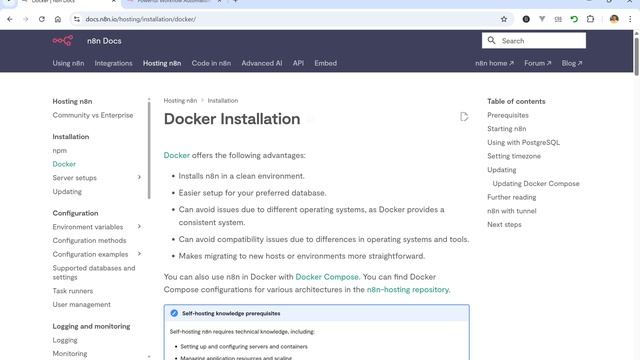
Task: Reload the page with refresh icon
Action: coord(42,19)
